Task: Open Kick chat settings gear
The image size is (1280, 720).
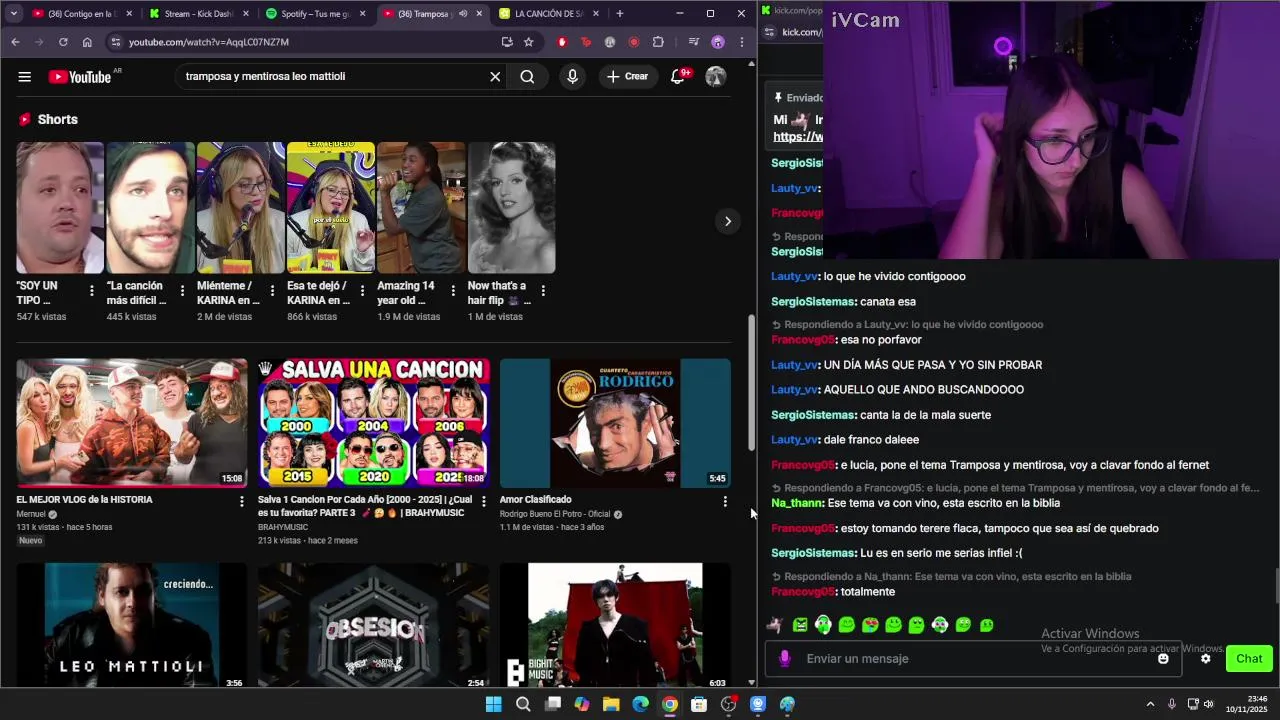Action: 1205,659
